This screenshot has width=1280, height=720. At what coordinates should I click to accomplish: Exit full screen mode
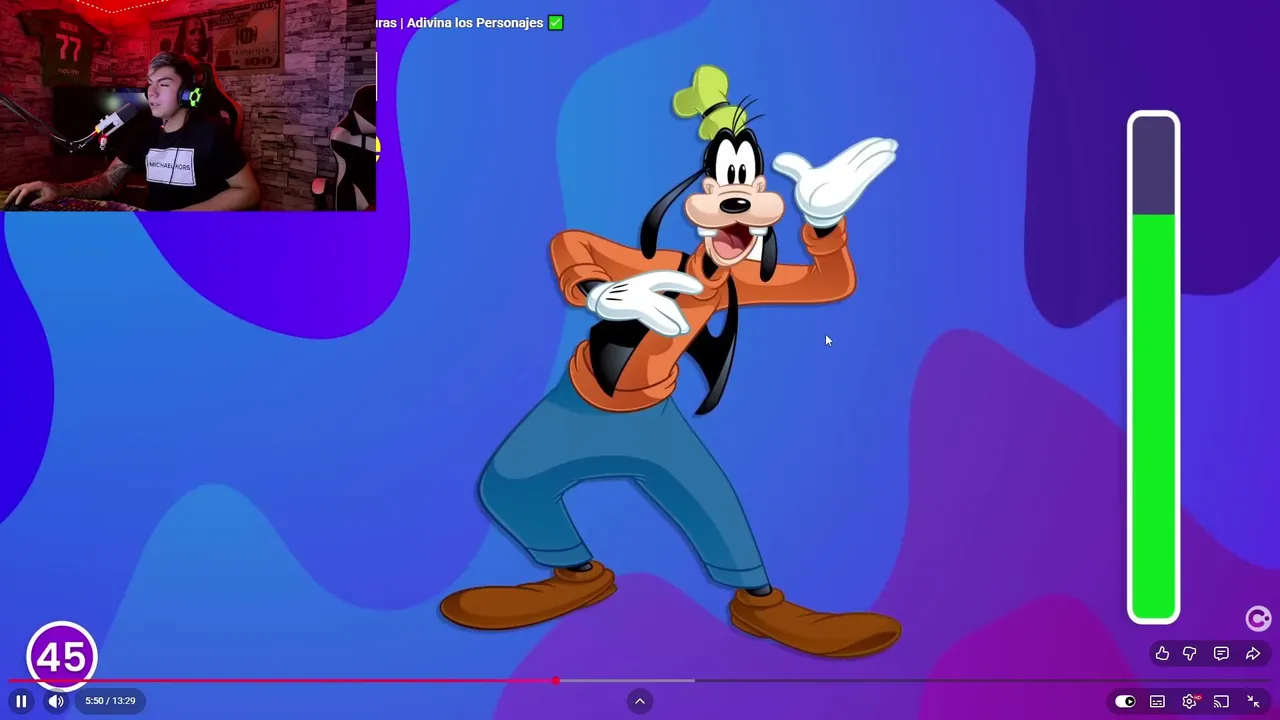point(1253,701)
